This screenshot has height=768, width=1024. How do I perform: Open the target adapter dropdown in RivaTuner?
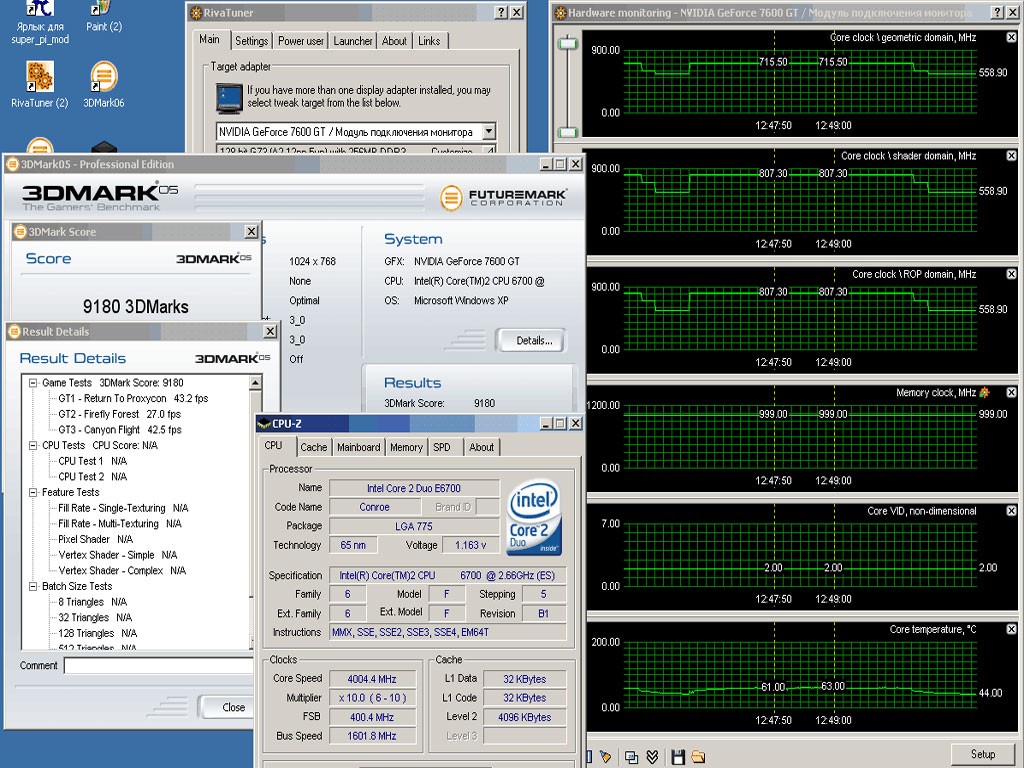coord(488,132)
